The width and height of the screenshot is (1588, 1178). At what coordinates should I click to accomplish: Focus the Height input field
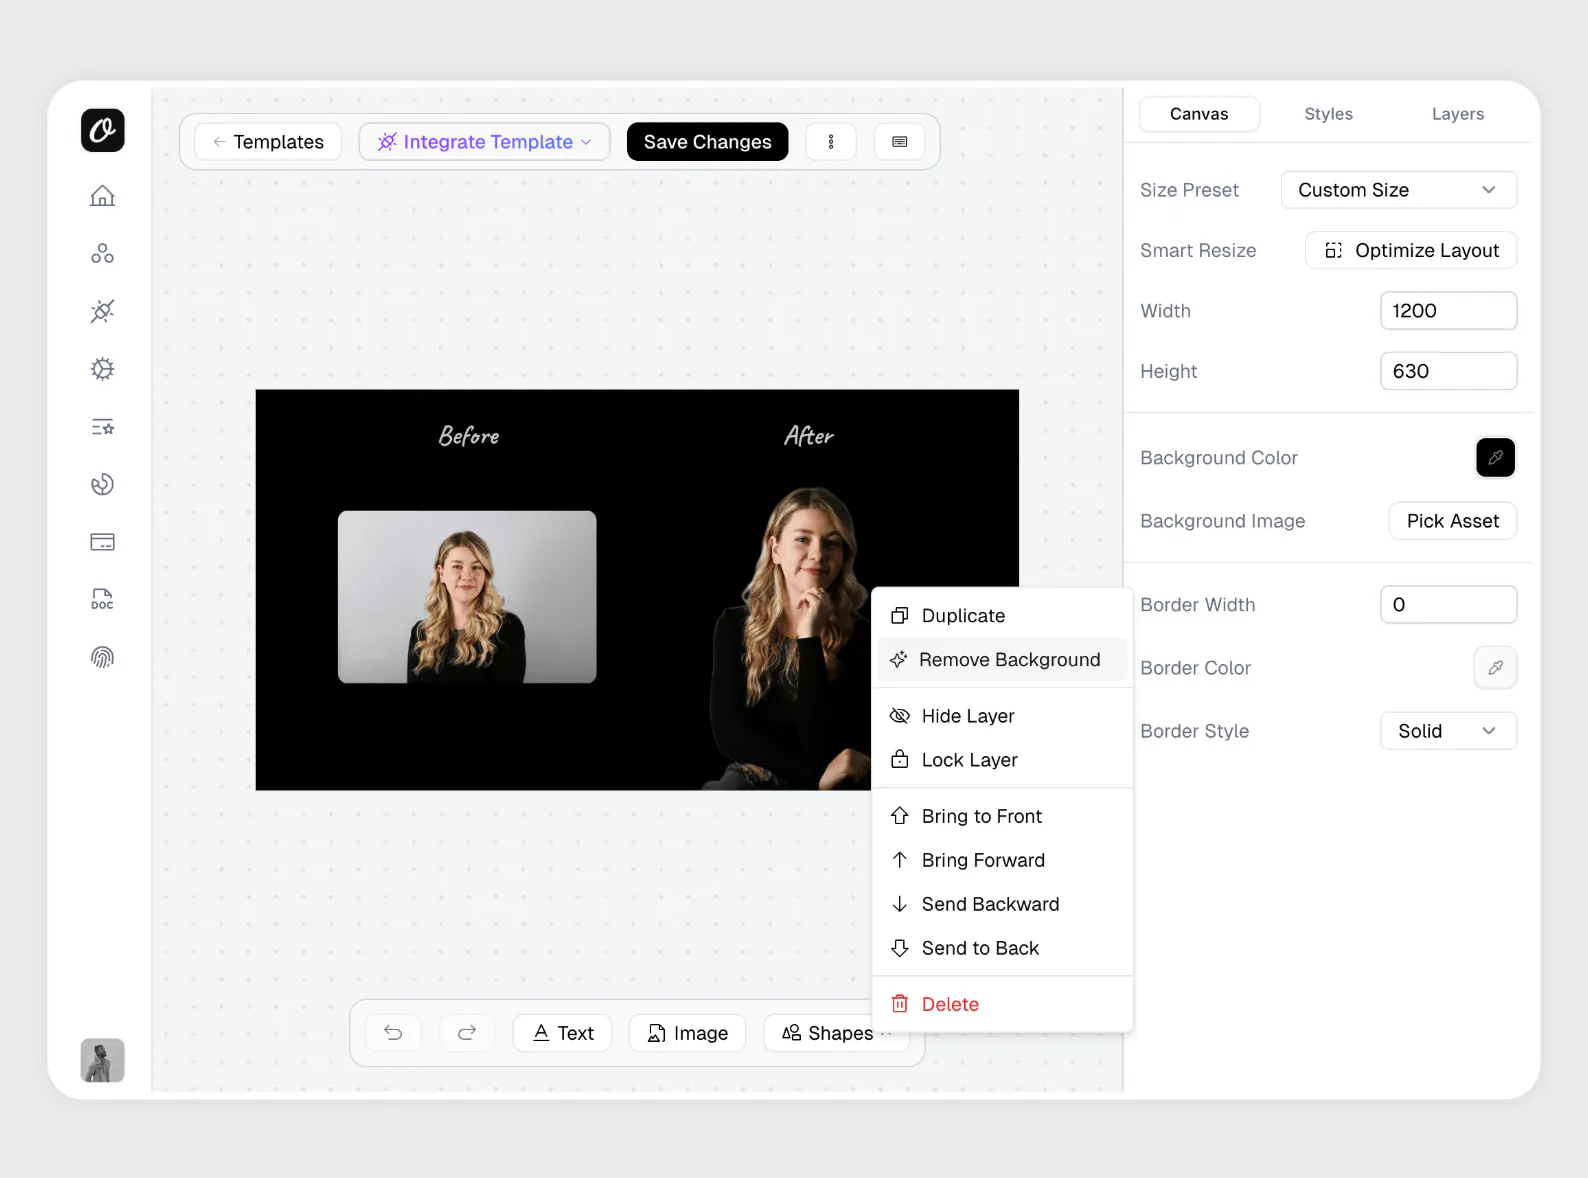pos(1449,371)
